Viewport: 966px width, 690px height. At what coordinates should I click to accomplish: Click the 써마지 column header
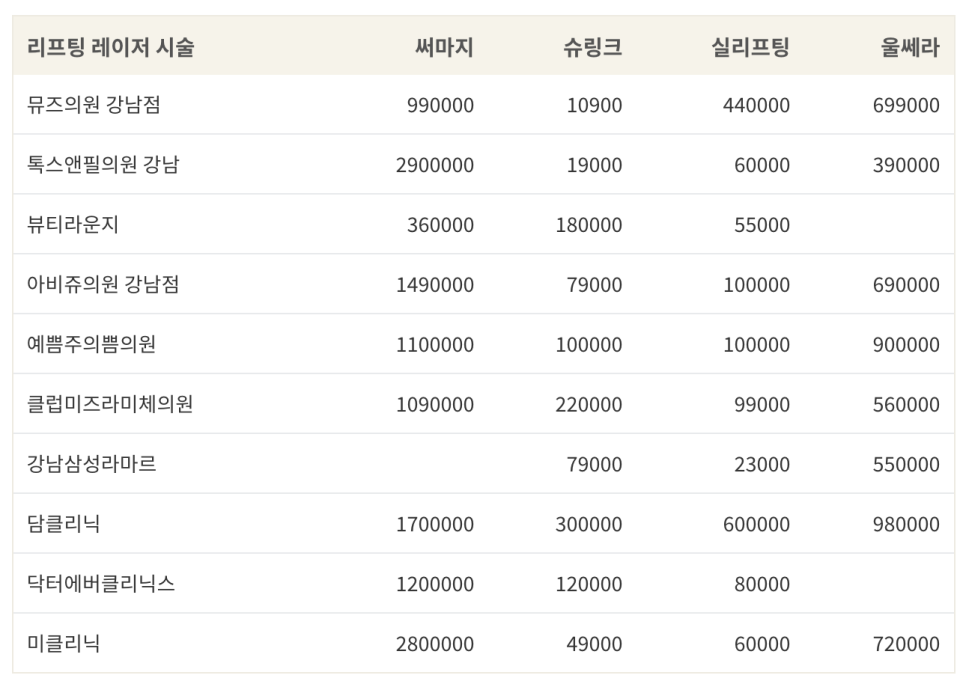point(444,47)
